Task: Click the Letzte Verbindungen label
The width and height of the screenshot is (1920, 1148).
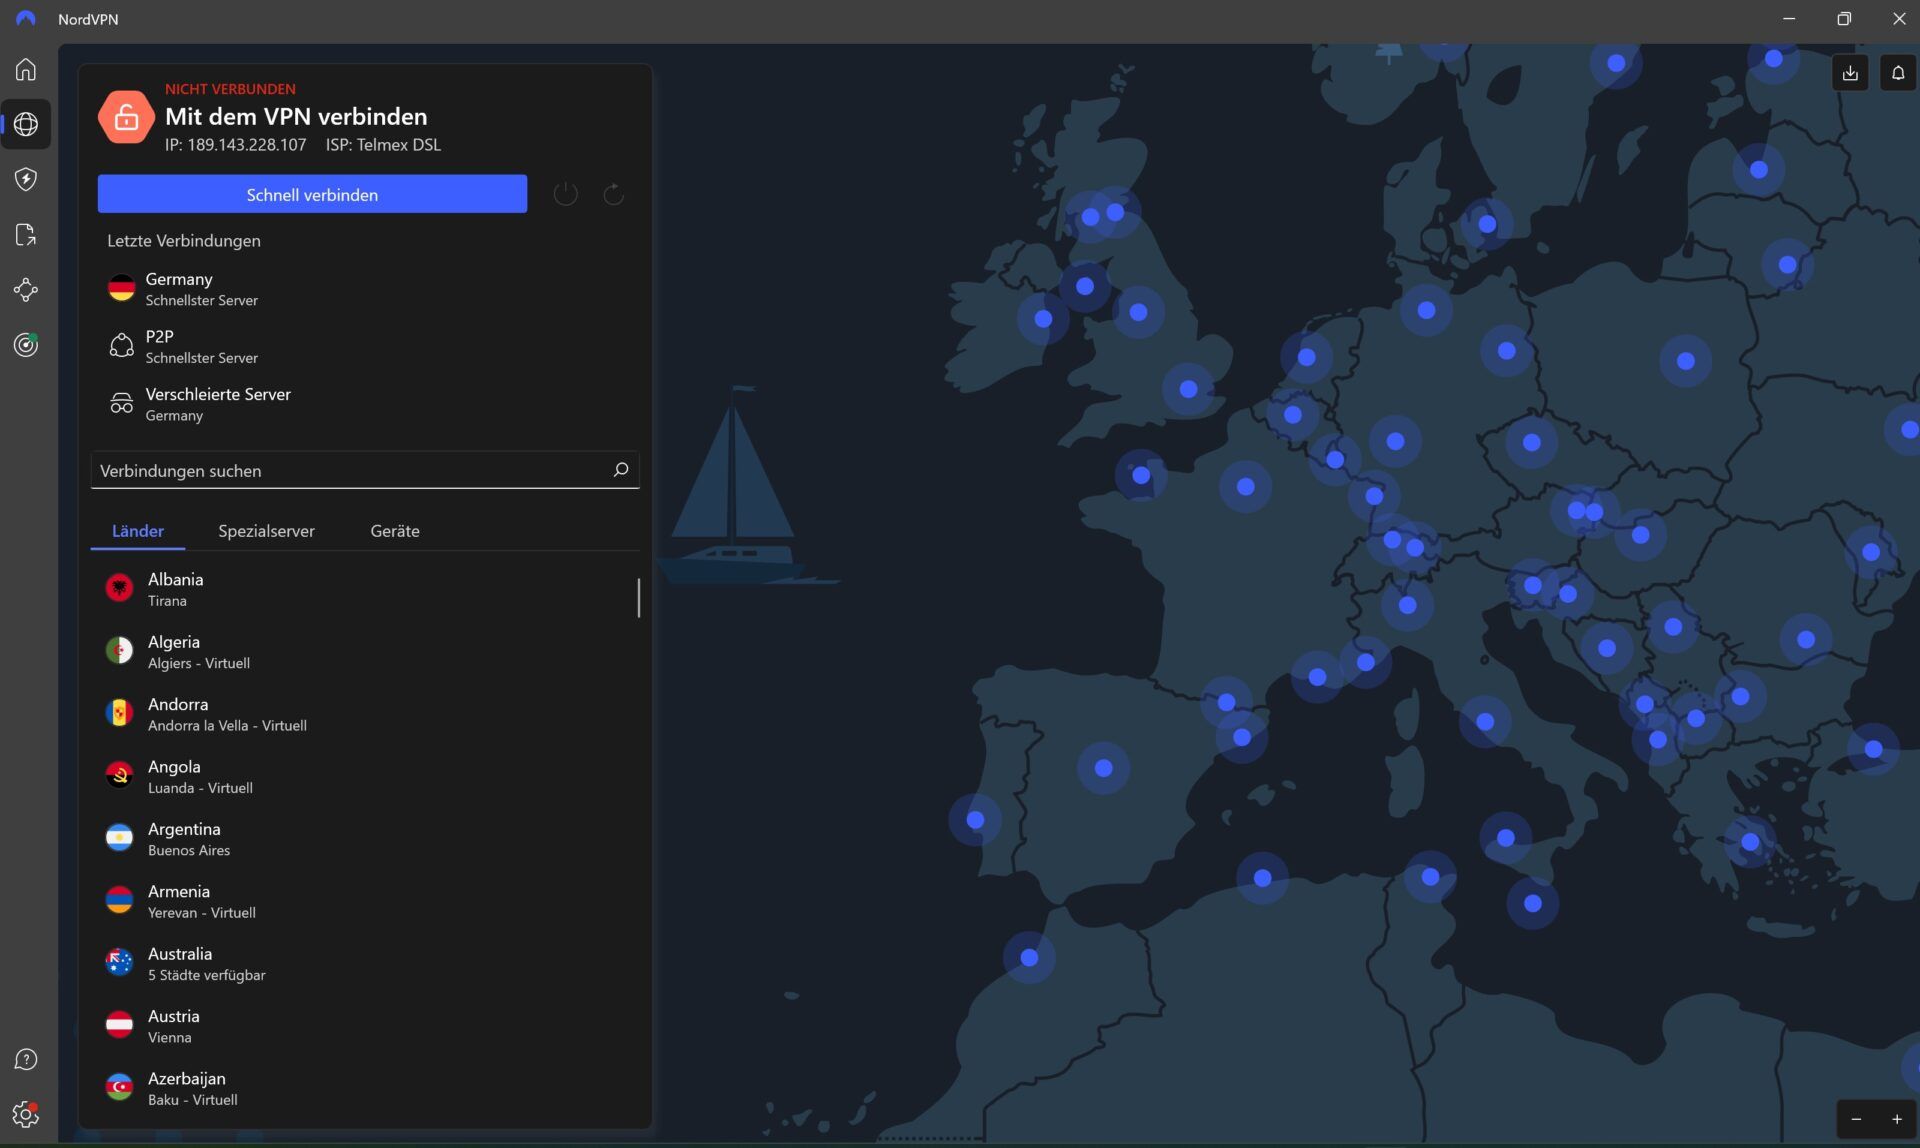Action: [x=184, y=241]
